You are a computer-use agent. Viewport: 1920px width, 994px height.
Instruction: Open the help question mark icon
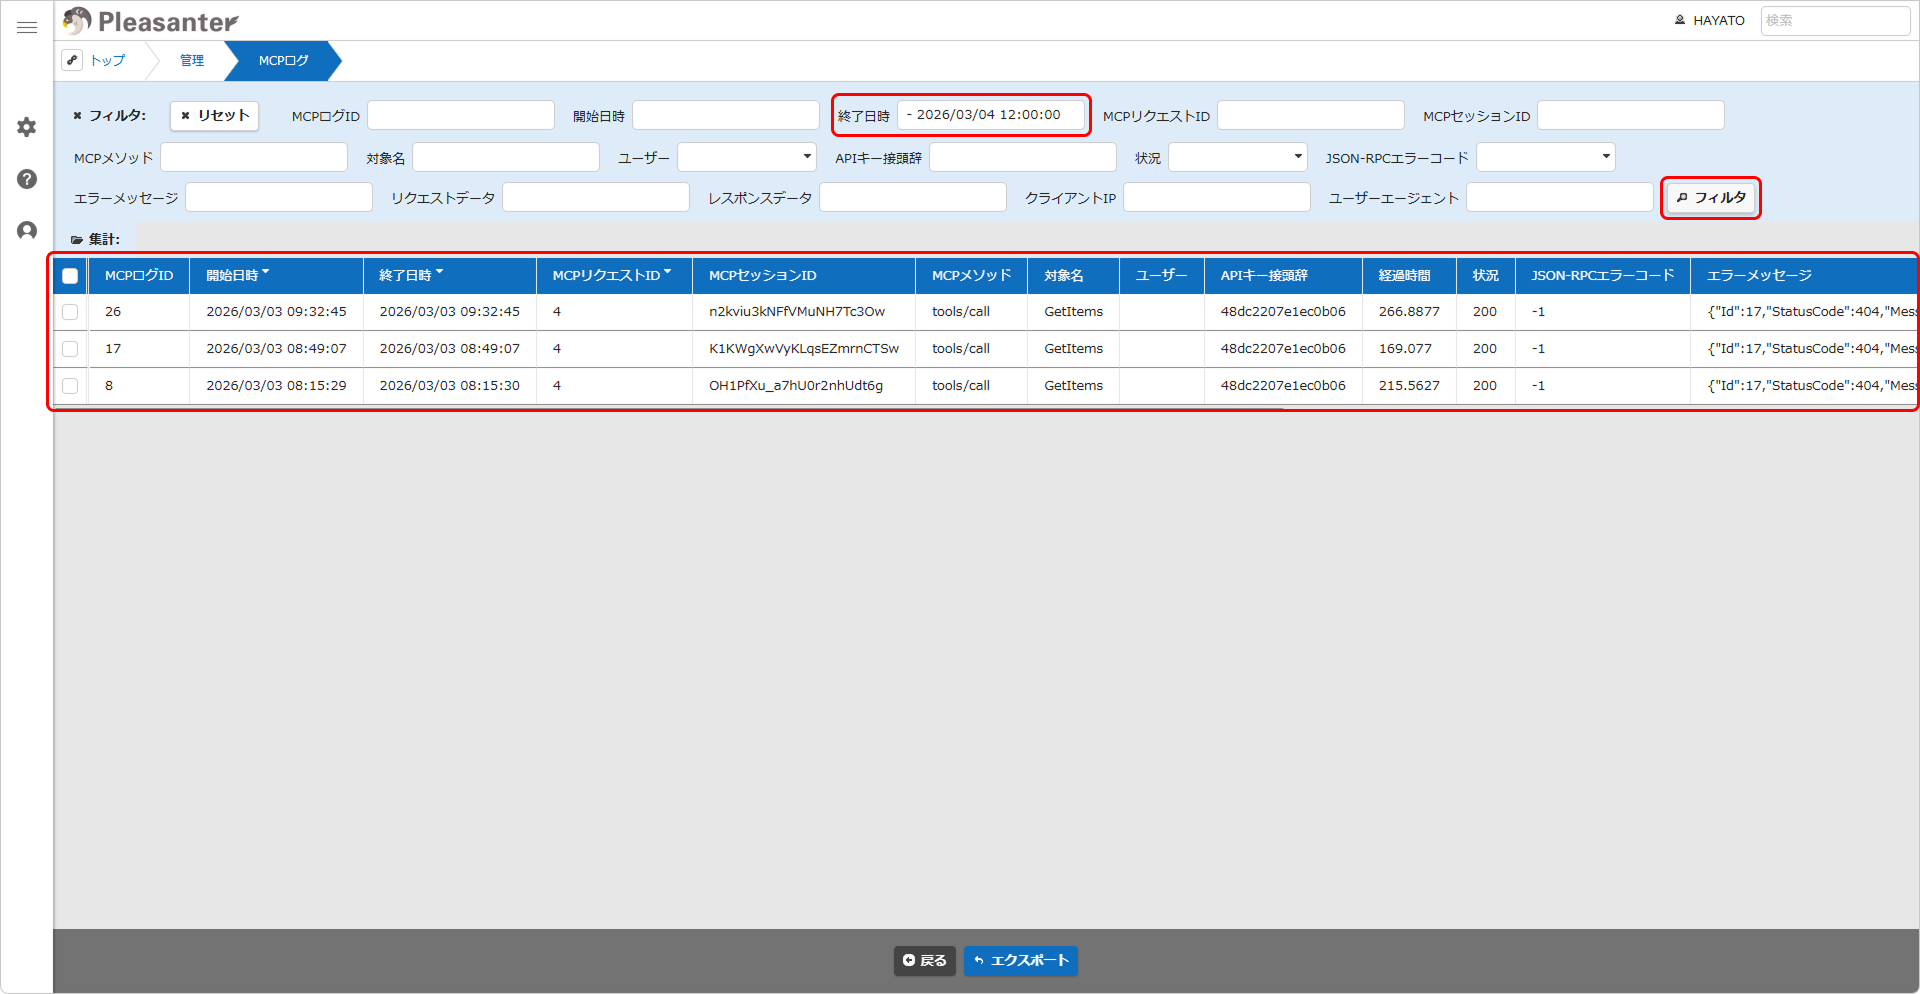coord(27,179)
